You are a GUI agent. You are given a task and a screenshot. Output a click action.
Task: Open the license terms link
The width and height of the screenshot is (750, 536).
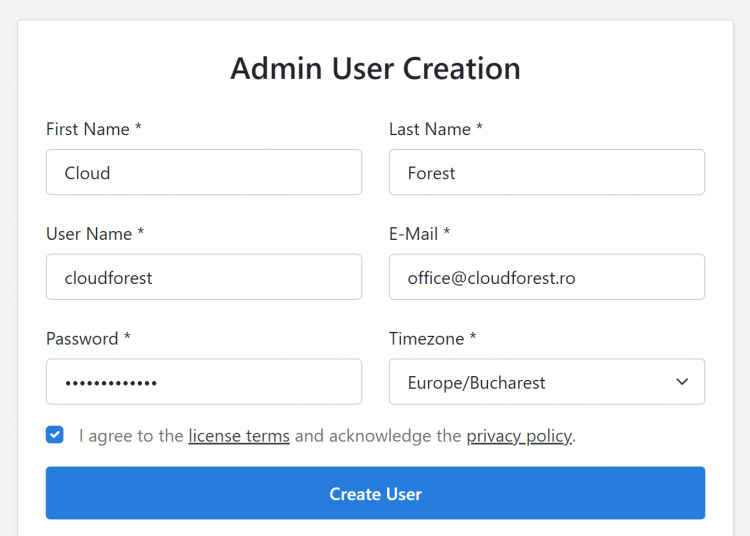coord(239,436)
